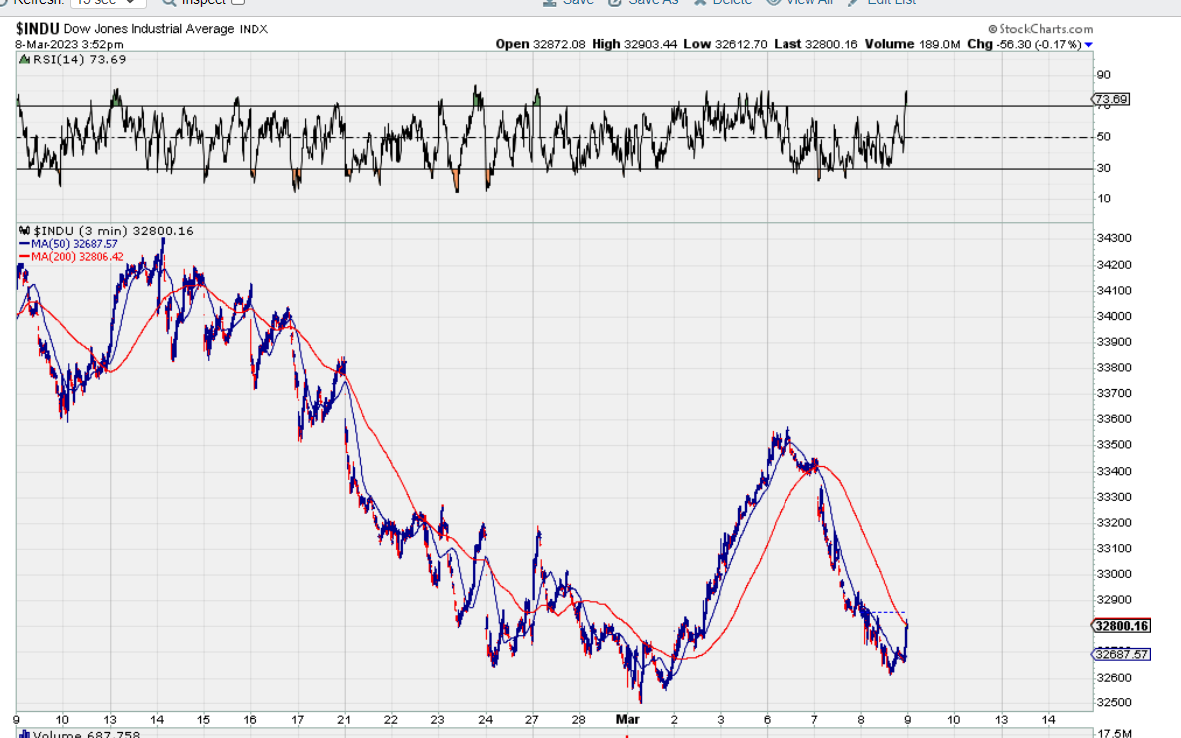
Task: Click the StockCharts.com watermark link
Action: pos(1040,30)
